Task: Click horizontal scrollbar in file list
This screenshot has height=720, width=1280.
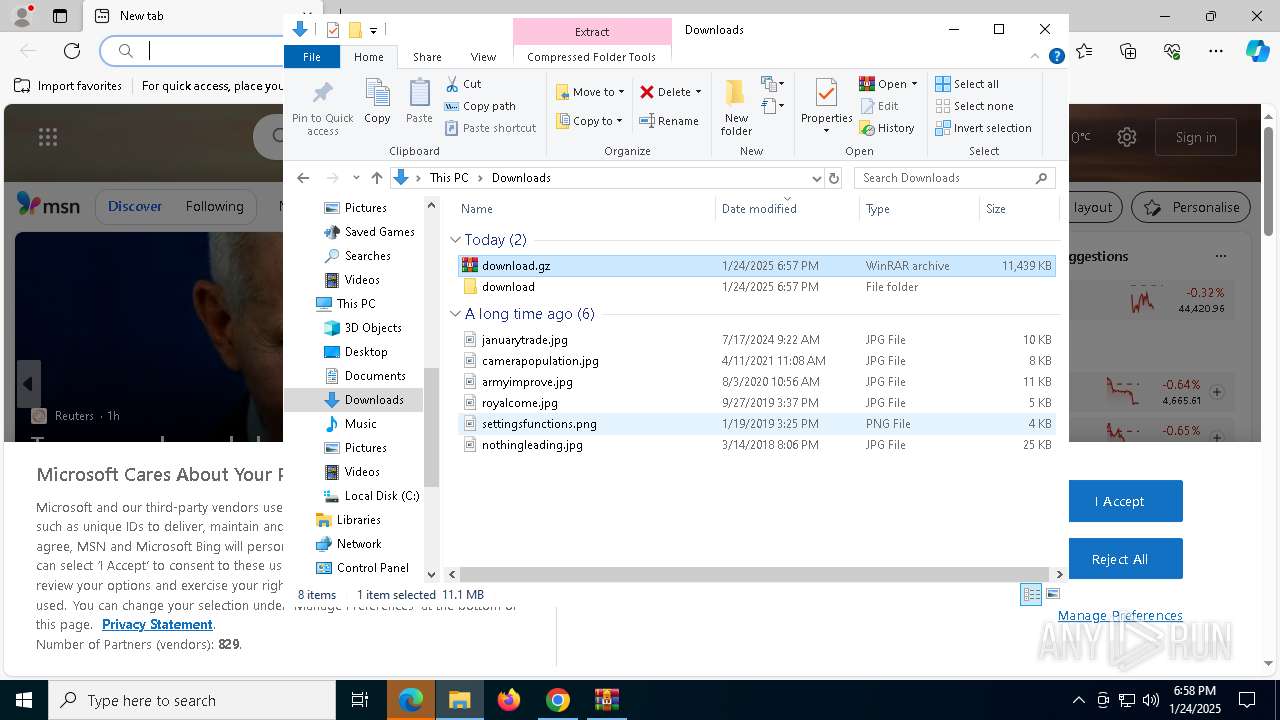Action: [756, 574]
